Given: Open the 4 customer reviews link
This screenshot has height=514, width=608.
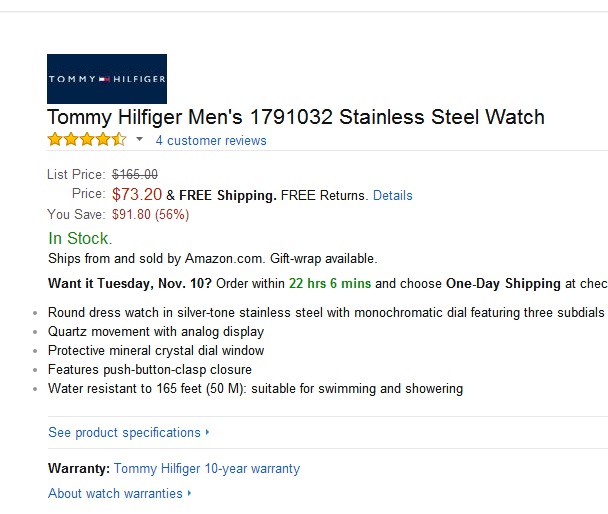Looking at the screenshot, I should (x=211, y=141).
